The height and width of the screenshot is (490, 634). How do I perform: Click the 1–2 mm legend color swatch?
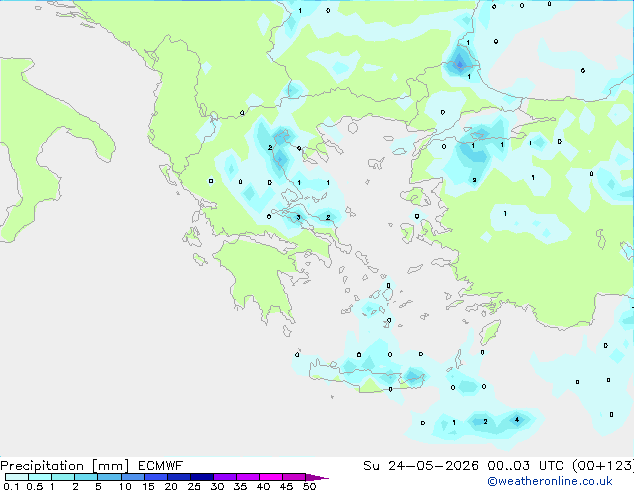[x=63, y=477]
